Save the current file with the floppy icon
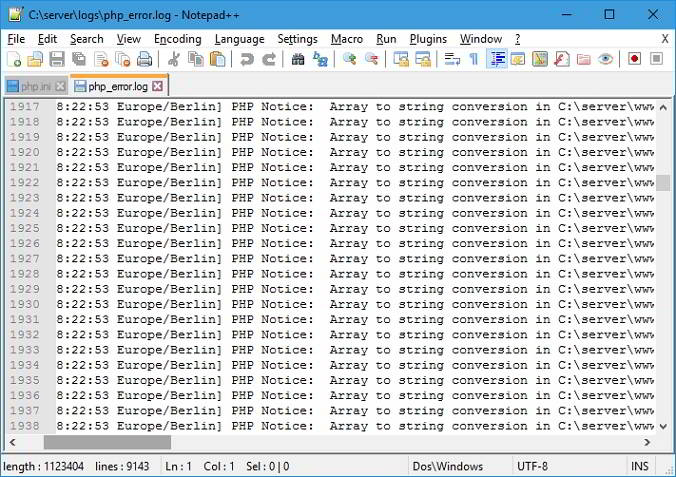The width and height of the screenshot is (676, 477). 57,59
